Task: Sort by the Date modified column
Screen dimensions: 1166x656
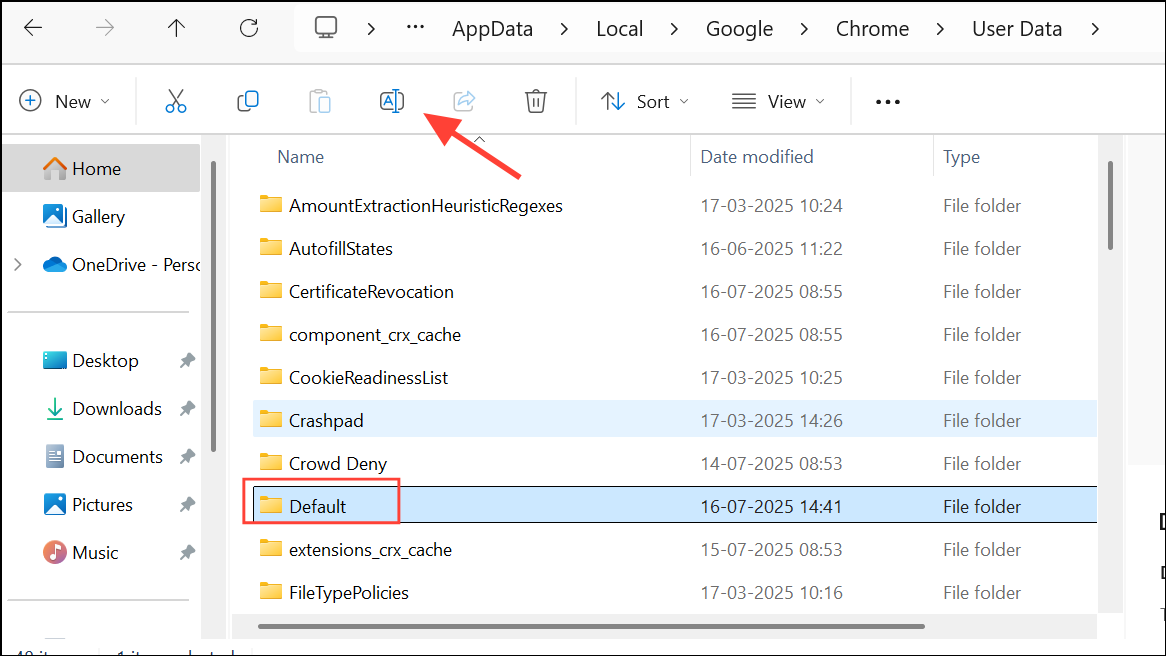Action: pos(757,157)
